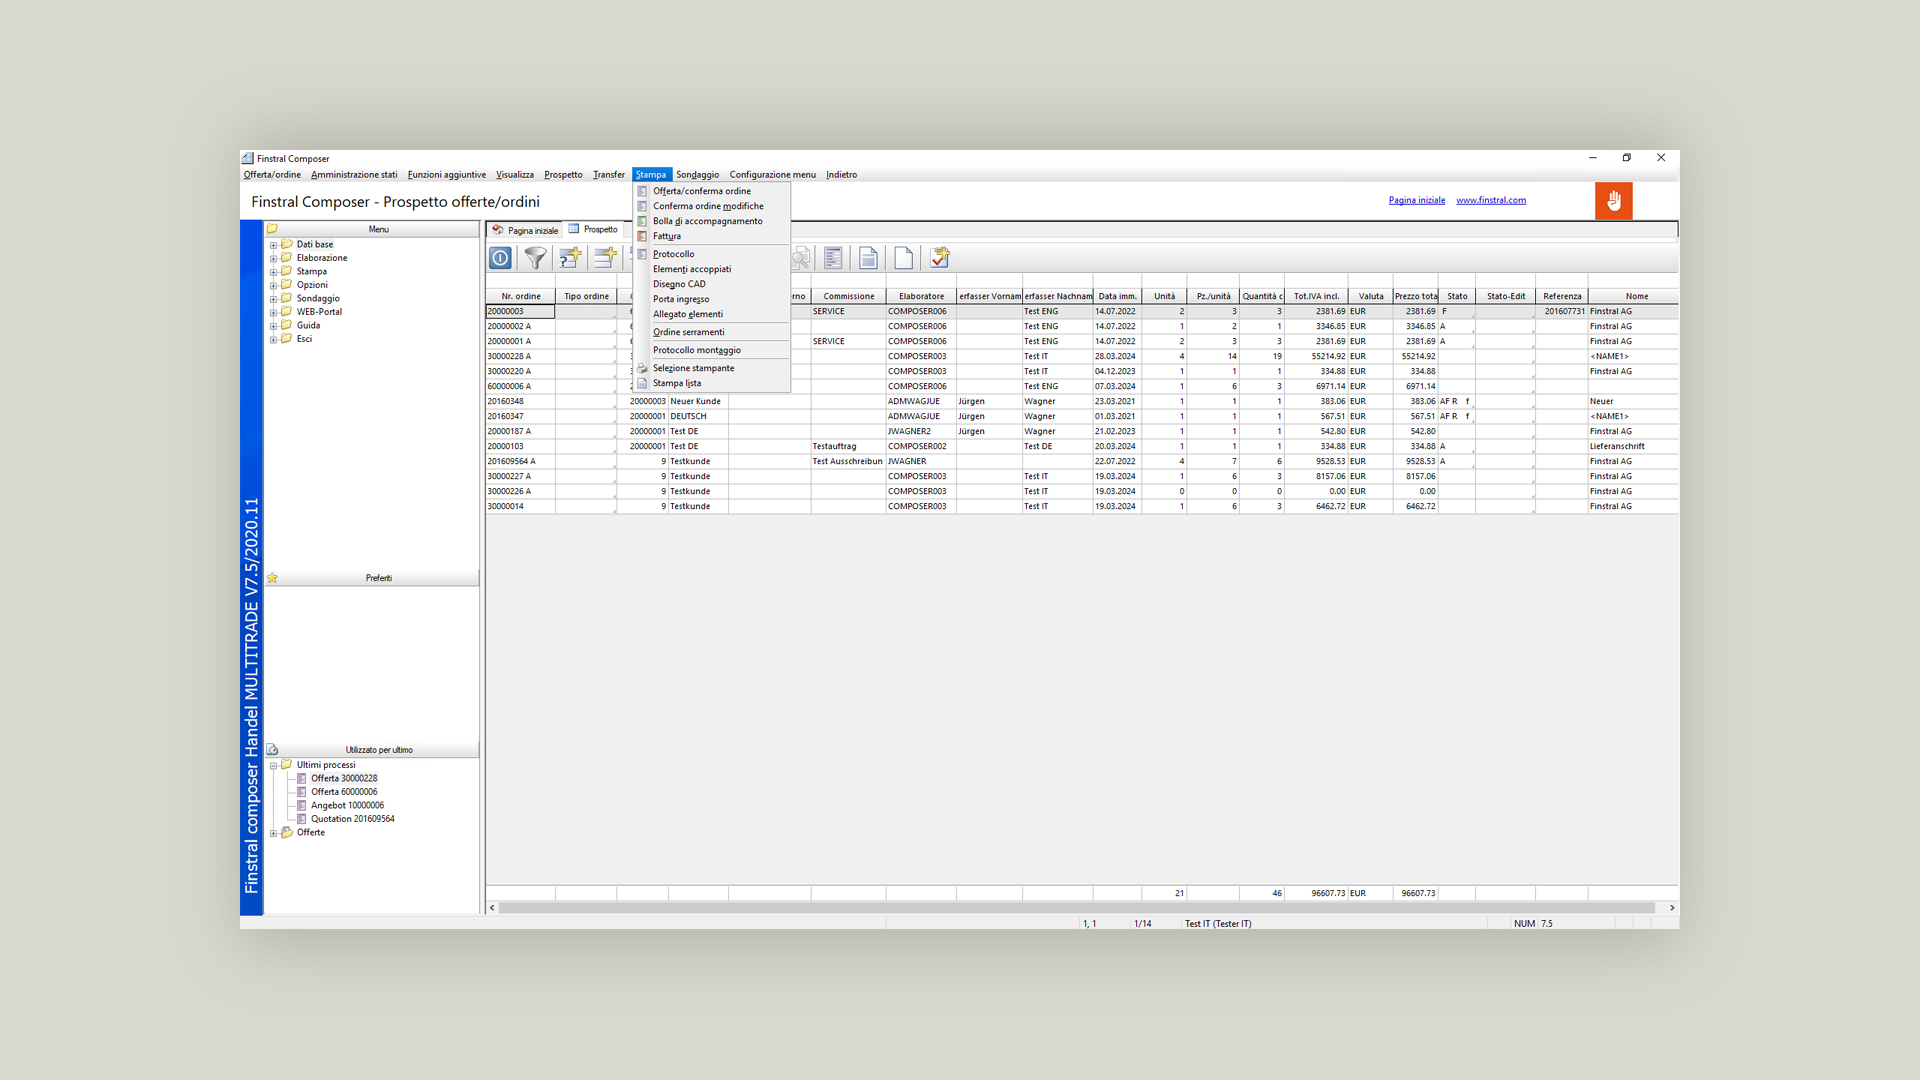This screenshot has height=1080, width=1920.
Task: Expand the WEB-Portal tree node
Action: [x=273, y=312]
